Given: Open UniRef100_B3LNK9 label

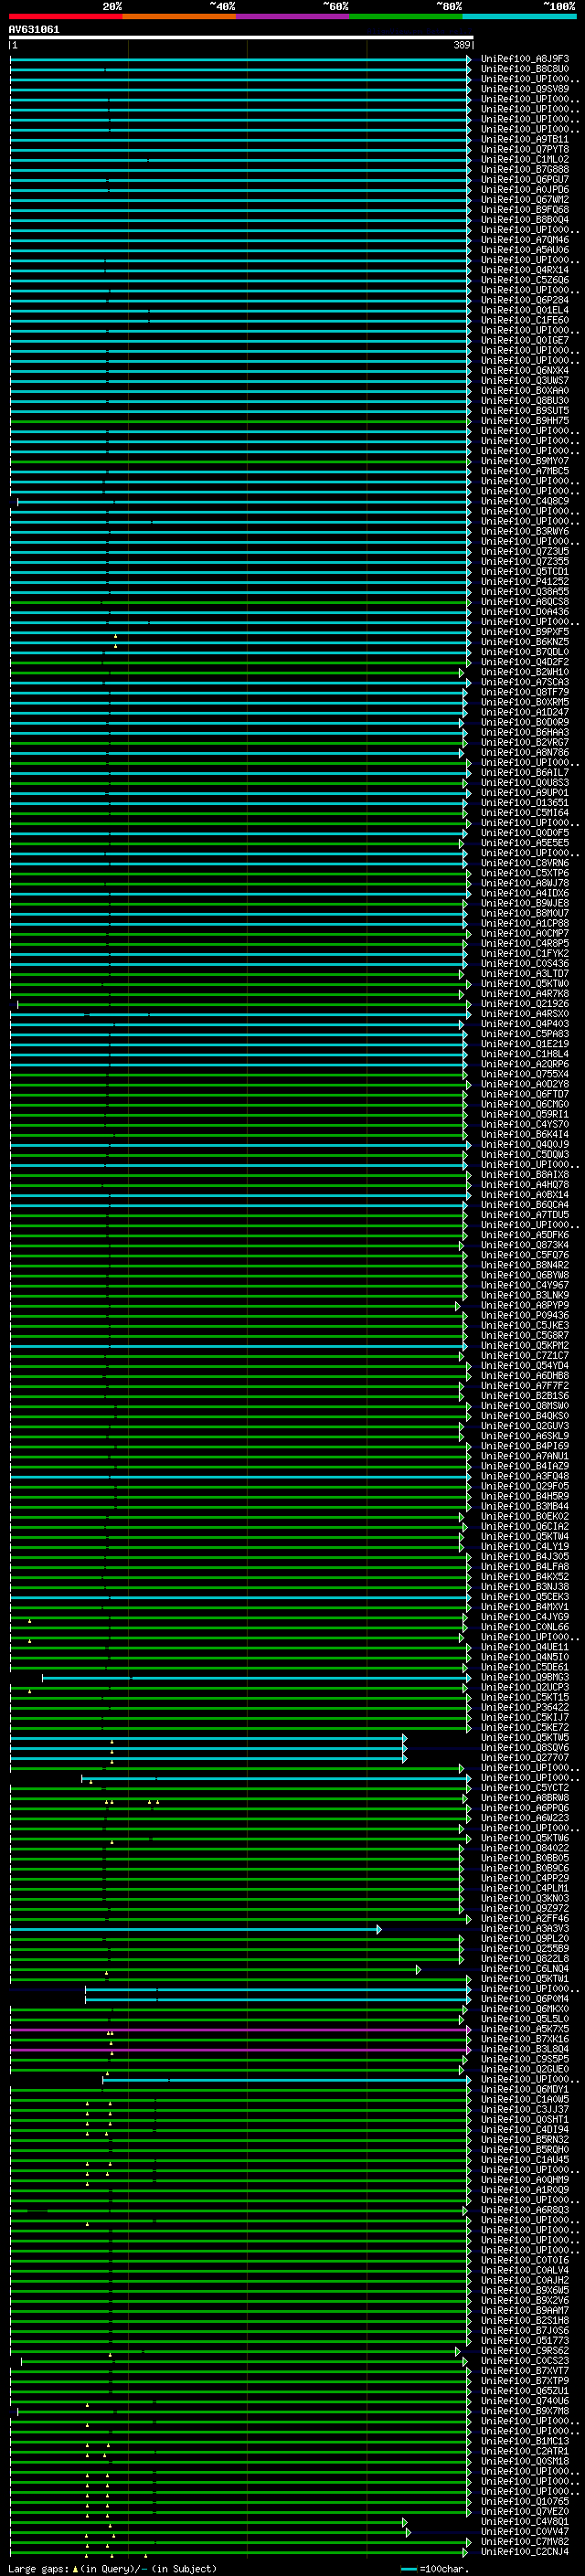Looking at the screenshot, I should (525, 1295).
